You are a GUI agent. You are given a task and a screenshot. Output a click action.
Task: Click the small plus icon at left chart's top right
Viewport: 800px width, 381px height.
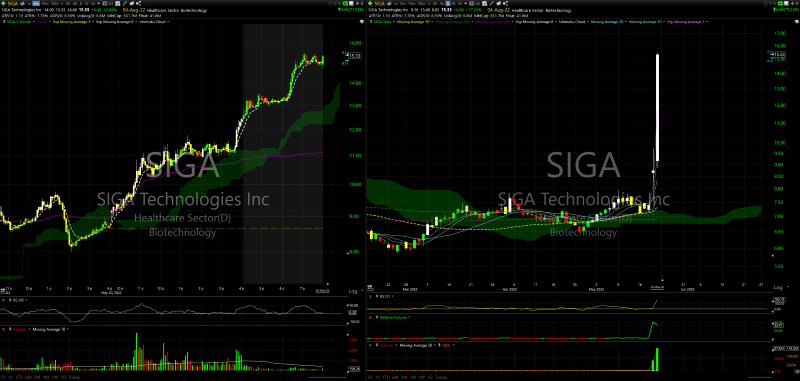(357, 3)
